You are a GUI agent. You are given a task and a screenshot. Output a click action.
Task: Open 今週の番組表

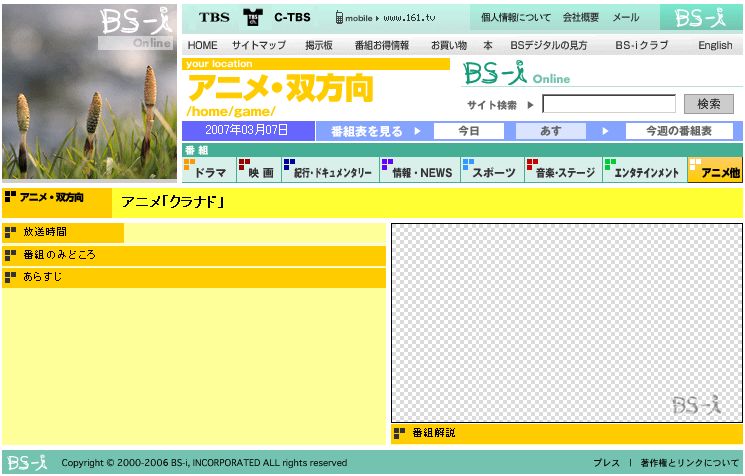point(679,131)
